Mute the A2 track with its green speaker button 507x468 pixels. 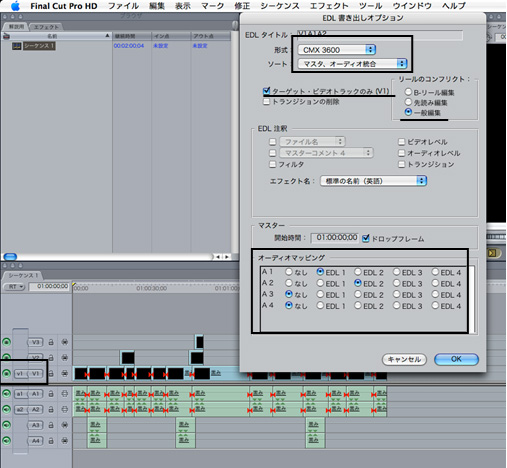click(x=6, y=409)
